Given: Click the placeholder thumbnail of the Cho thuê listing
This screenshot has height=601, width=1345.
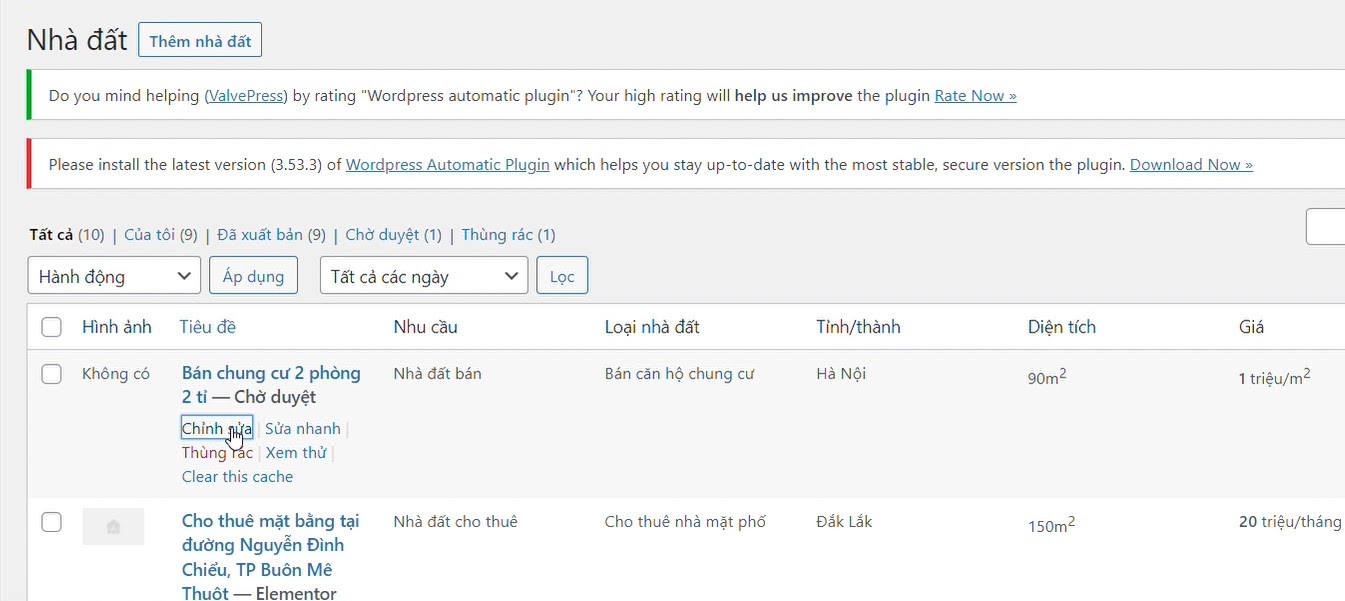Looking at the screenshot, I should click(113, 526).
